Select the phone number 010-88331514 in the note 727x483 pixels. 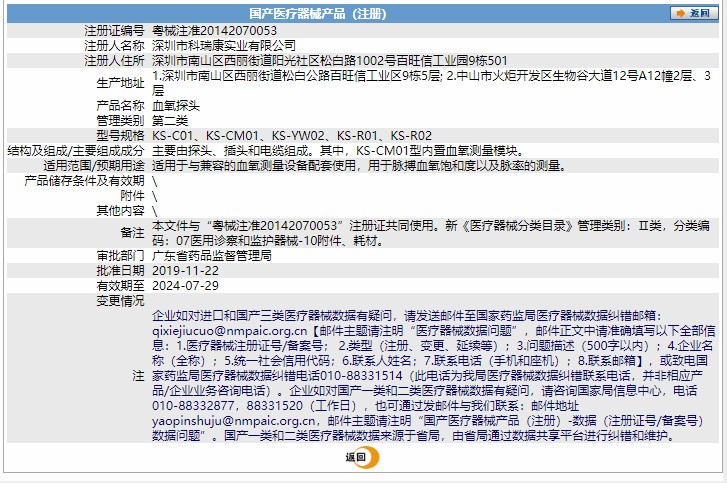click(361, 376)
